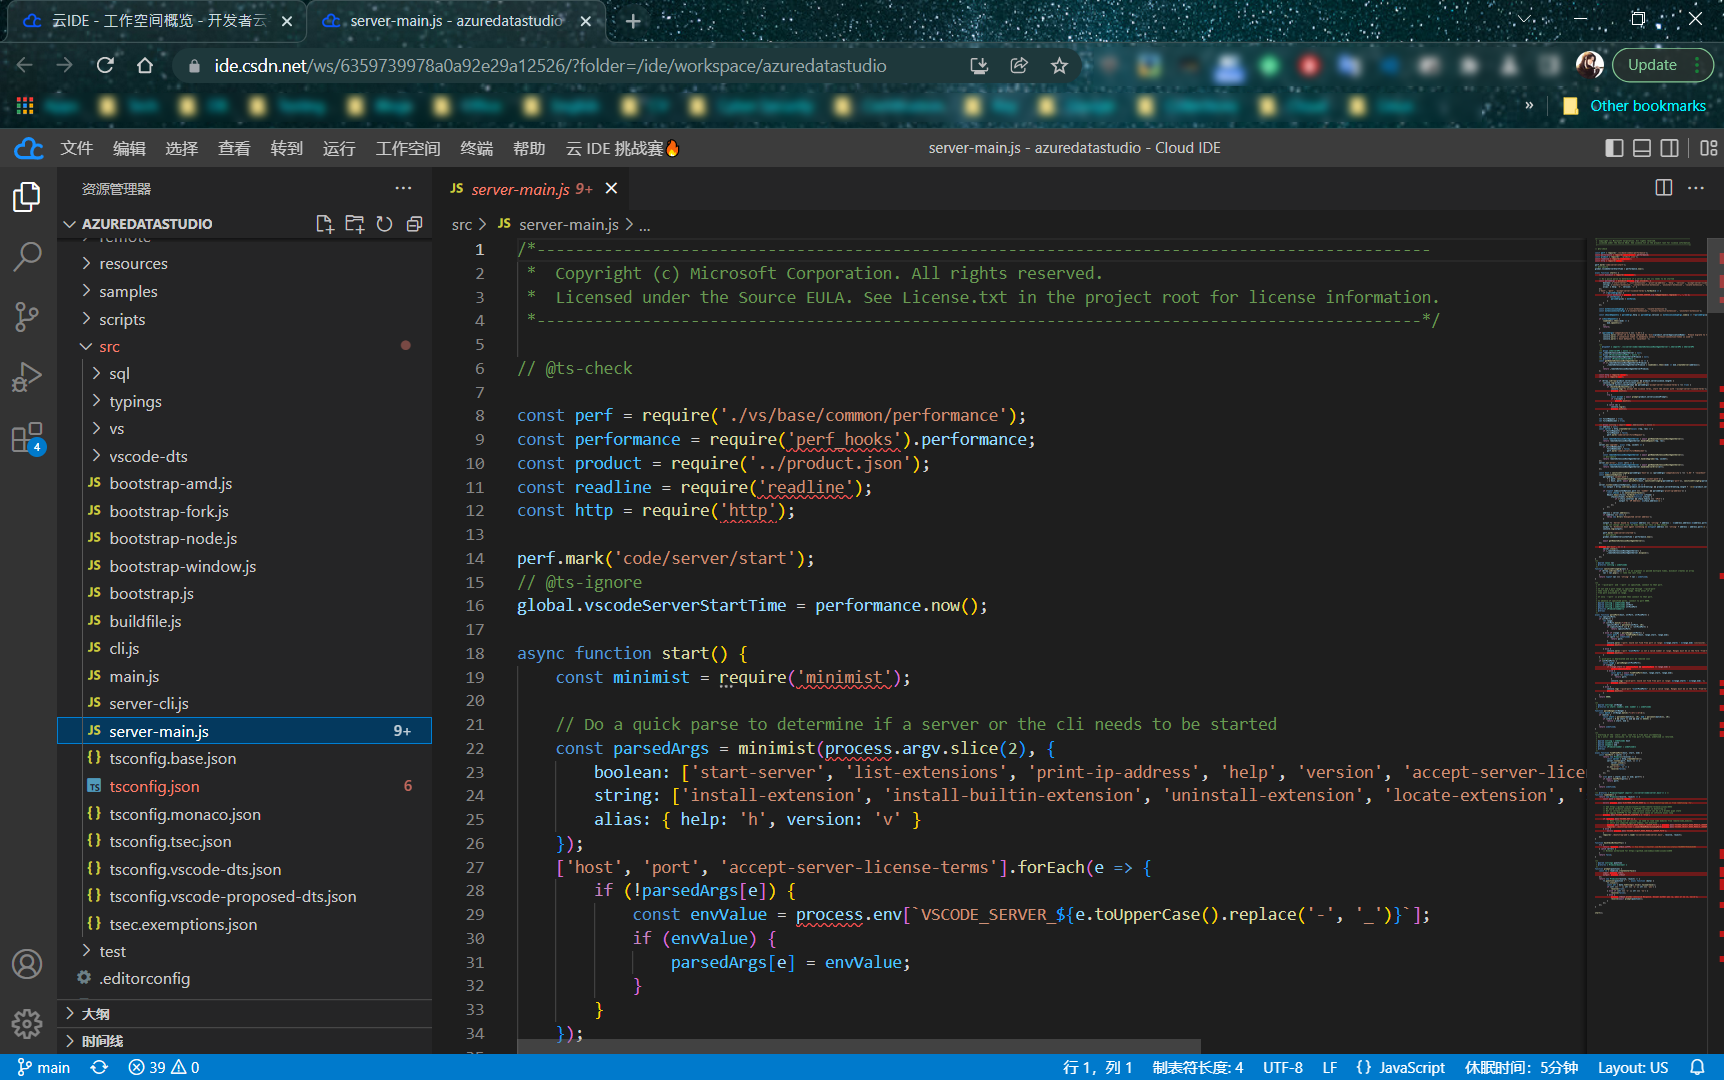Open the 编辑 menu
Screen dimensions: 1724x1080
click(129, 148)
